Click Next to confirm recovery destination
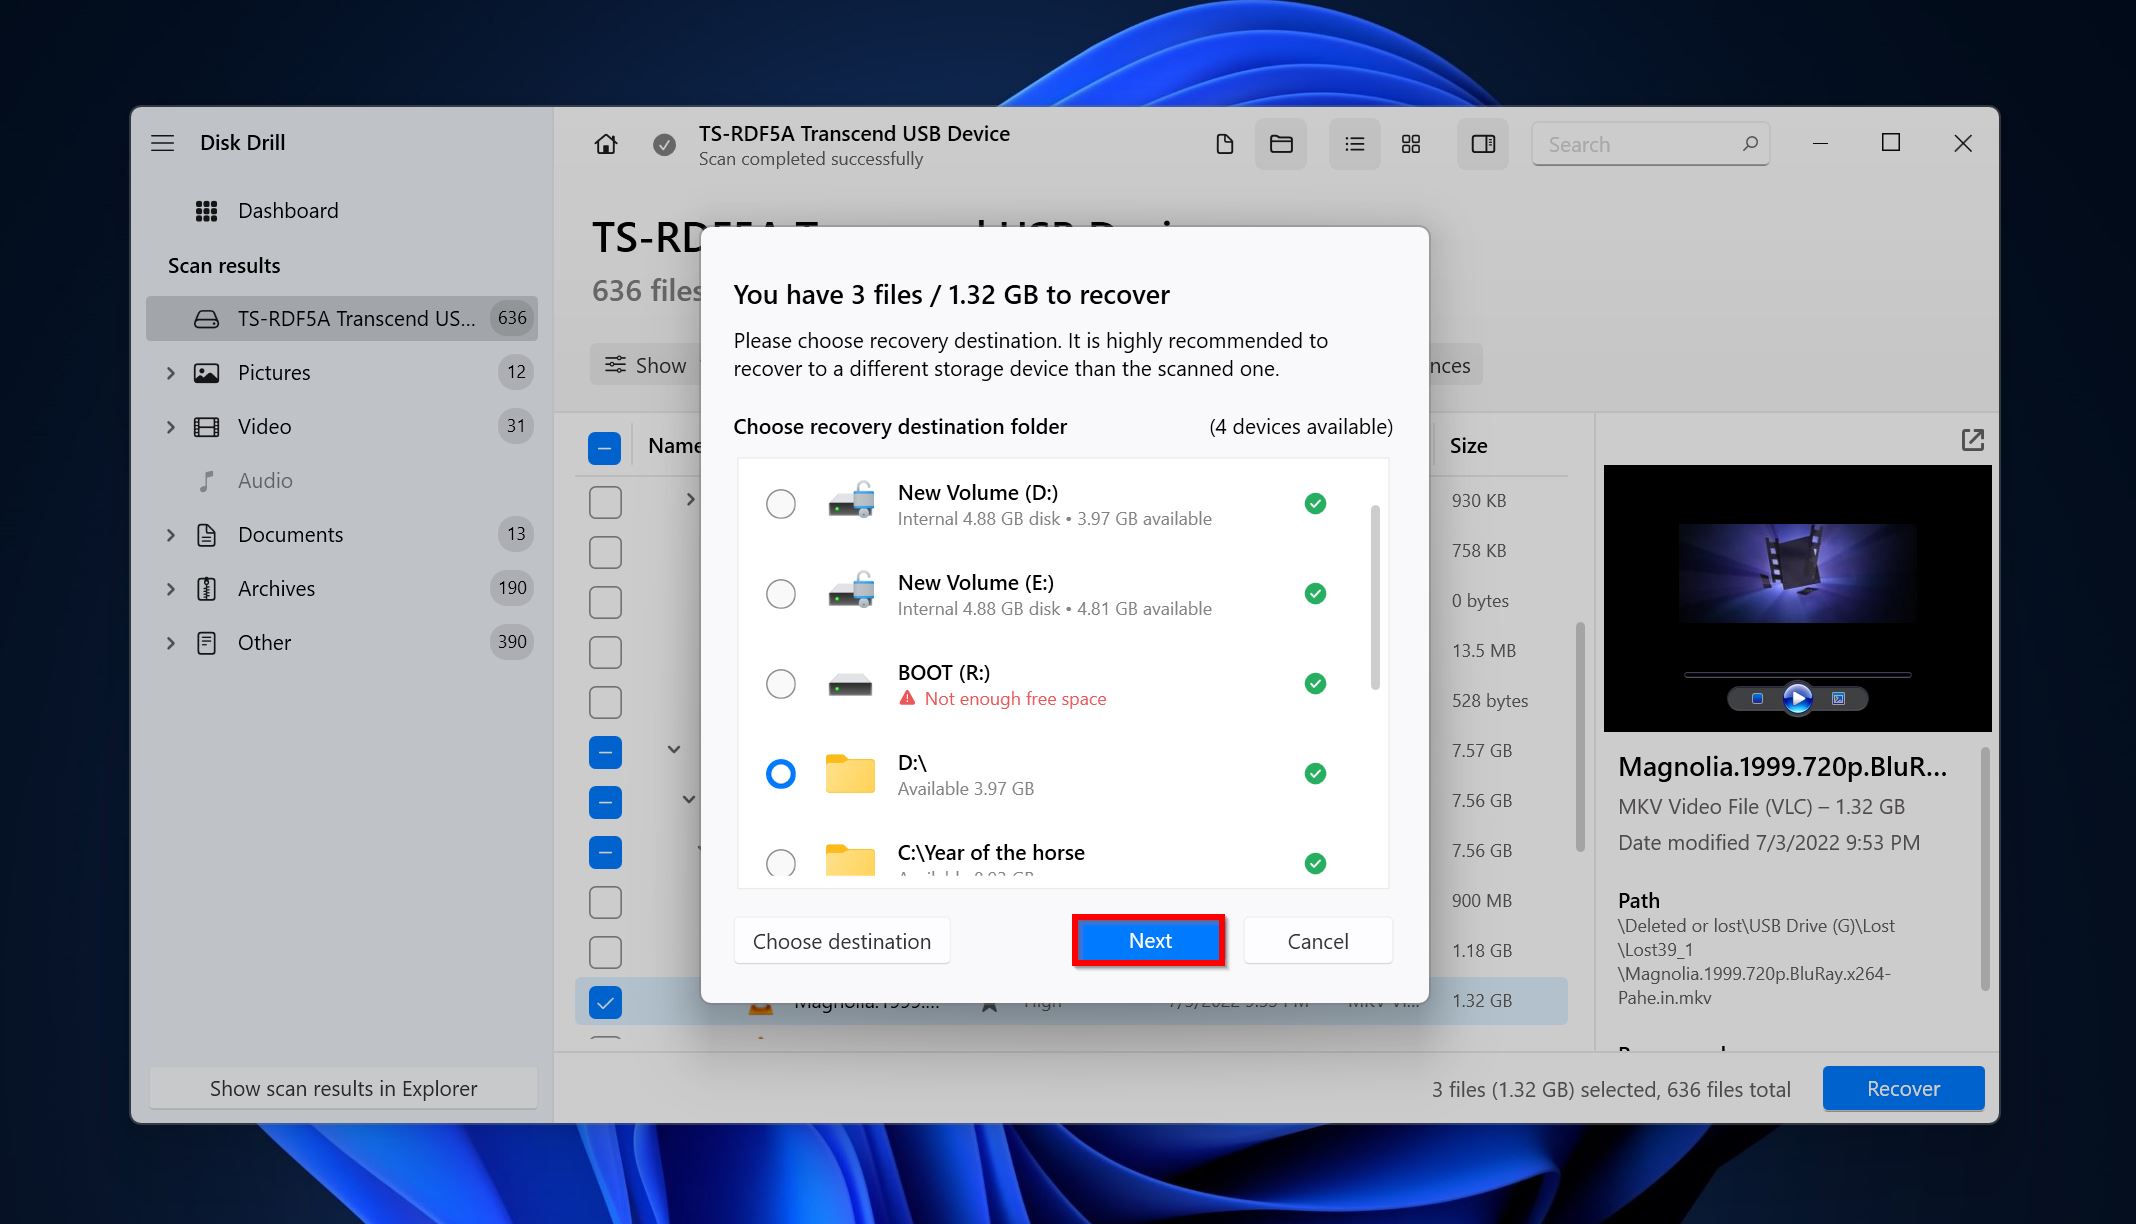Image resolution: width=2136 pixels, height=1224 pixels. click(1149, 941)
